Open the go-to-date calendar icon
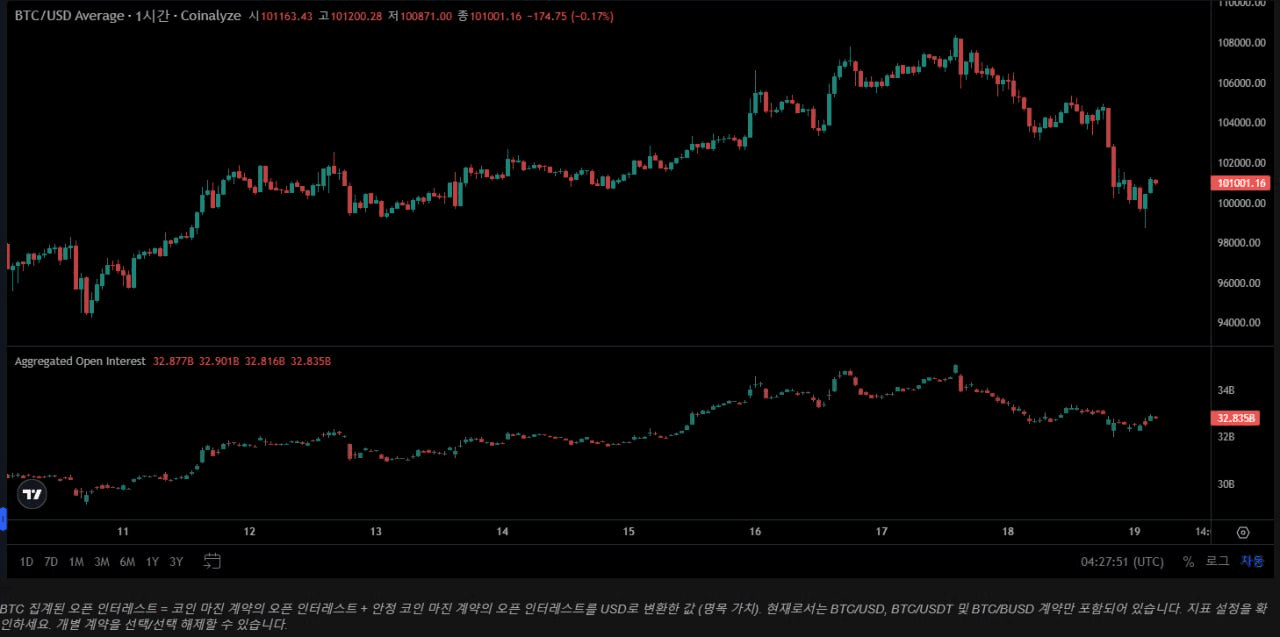 [x=211, y=561]
